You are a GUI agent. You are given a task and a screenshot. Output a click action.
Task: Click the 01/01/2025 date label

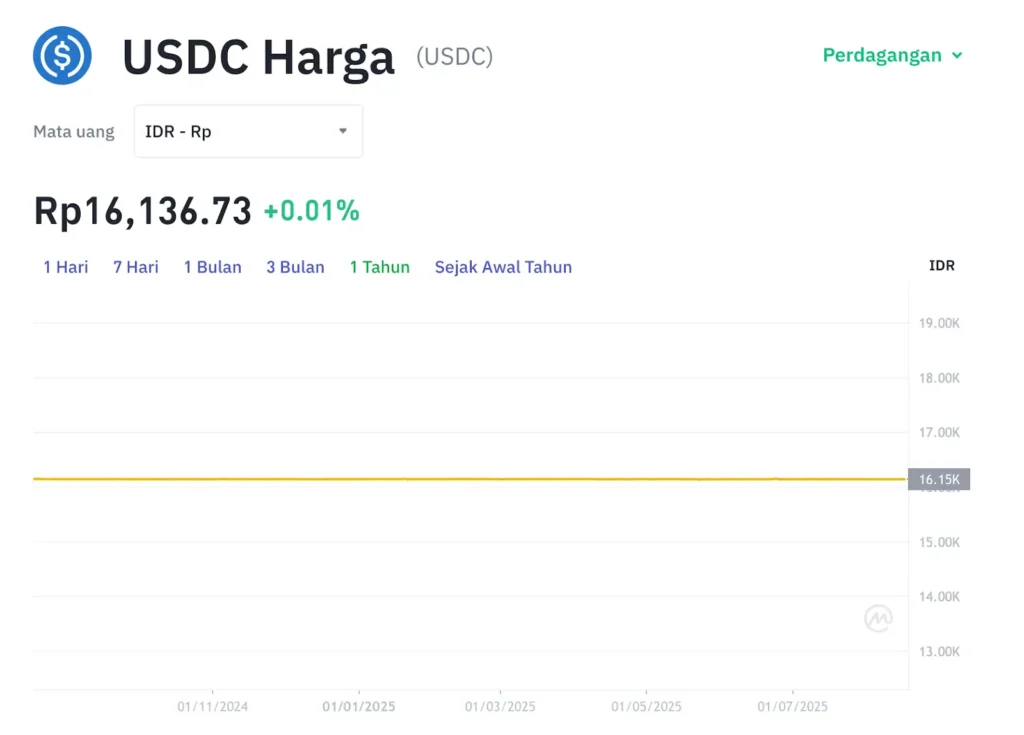tap(359, 706)
